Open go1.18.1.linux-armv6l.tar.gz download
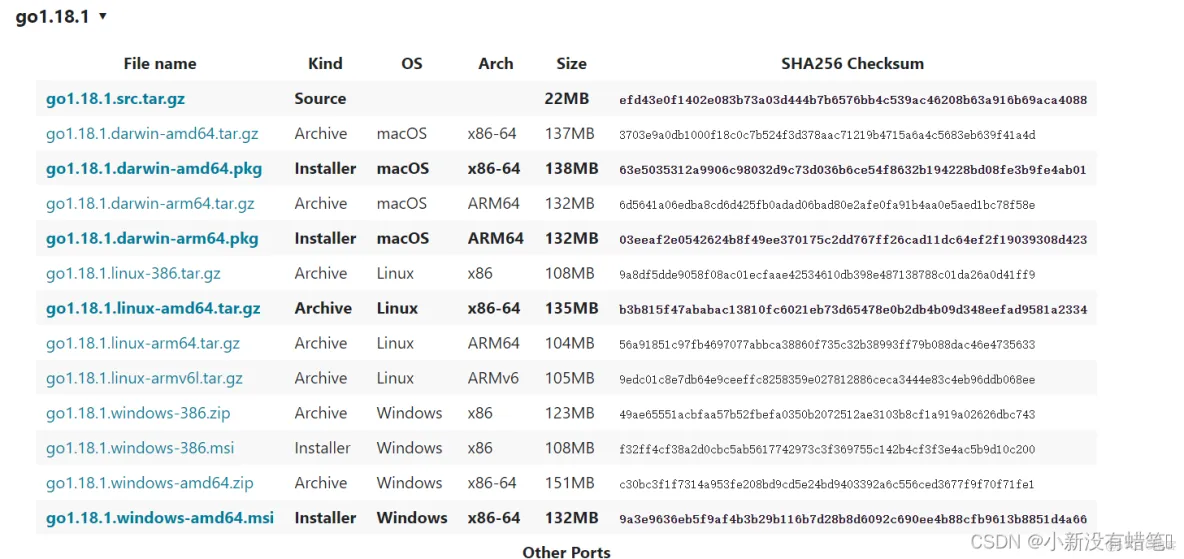Screen dimensions: 1184x559 (144, 378)
